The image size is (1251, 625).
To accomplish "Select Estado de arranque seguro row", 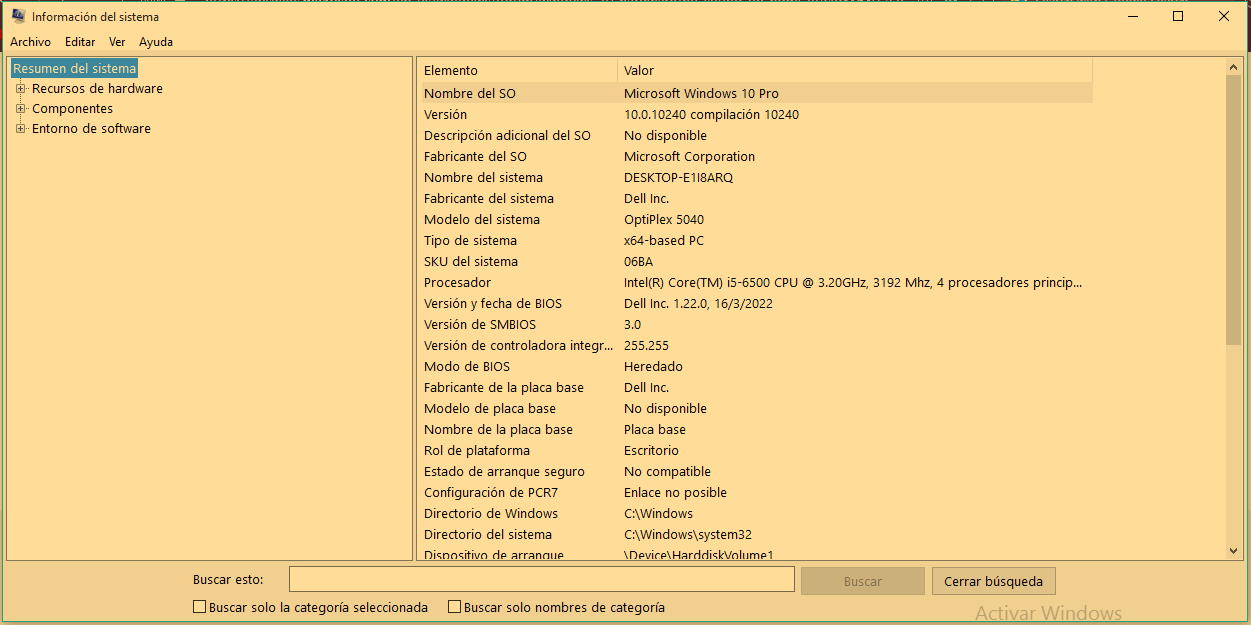I will (x=755, y=471).
